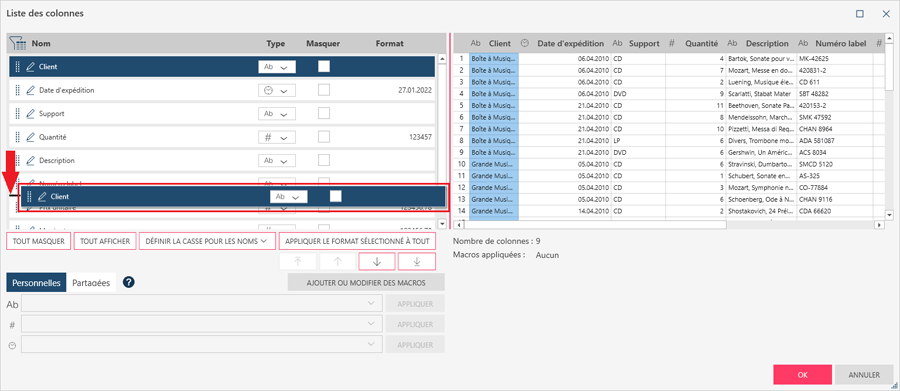Click the pencil edit icon for Quantité row
Viewport: 900px width, 391px height.
pyautogui.click(x=30, y=137)
